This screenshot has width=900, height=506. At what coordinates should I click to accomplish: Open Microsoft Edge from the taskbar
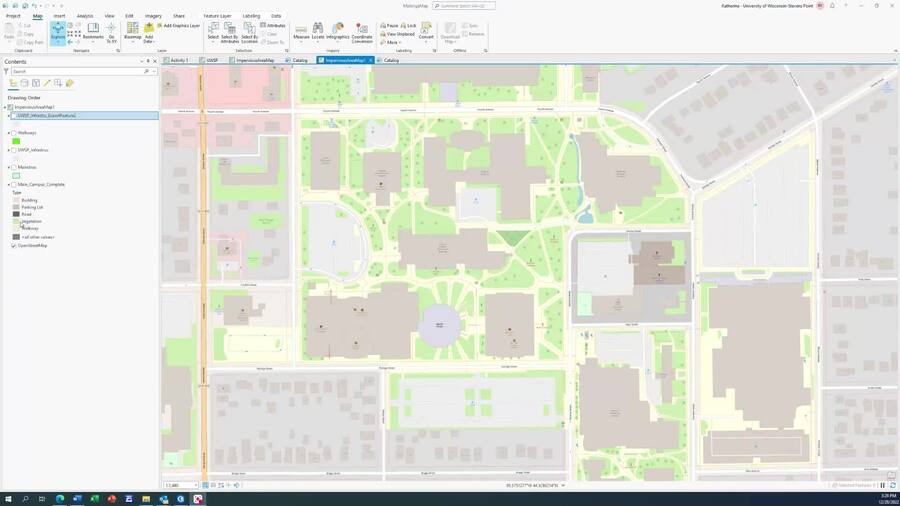click(x=60, y=499)
